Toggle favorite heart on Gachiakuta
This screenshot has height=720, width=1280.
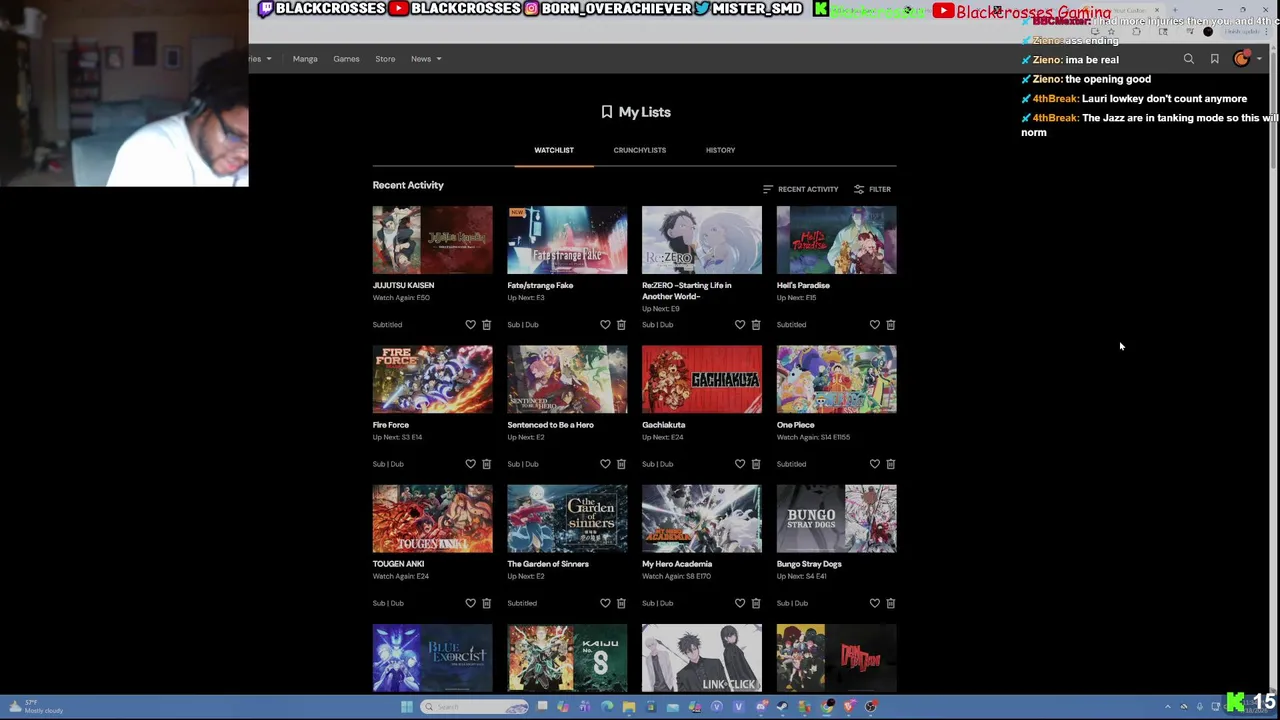740,464
